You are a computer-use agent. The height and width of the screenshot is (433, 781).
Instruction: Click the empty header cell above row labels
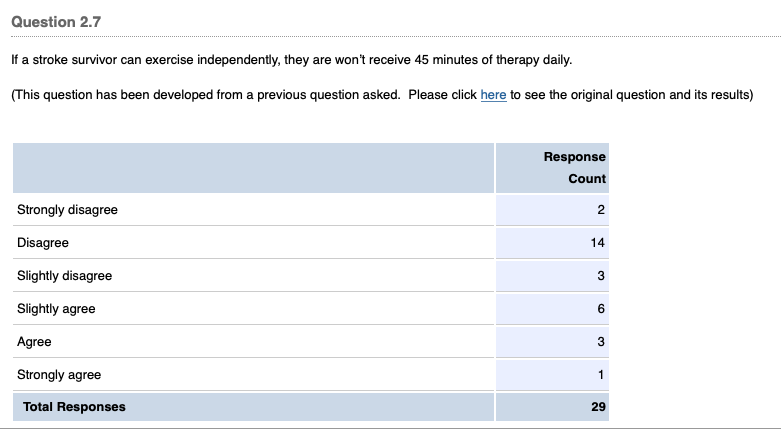(x=252, y=168)
